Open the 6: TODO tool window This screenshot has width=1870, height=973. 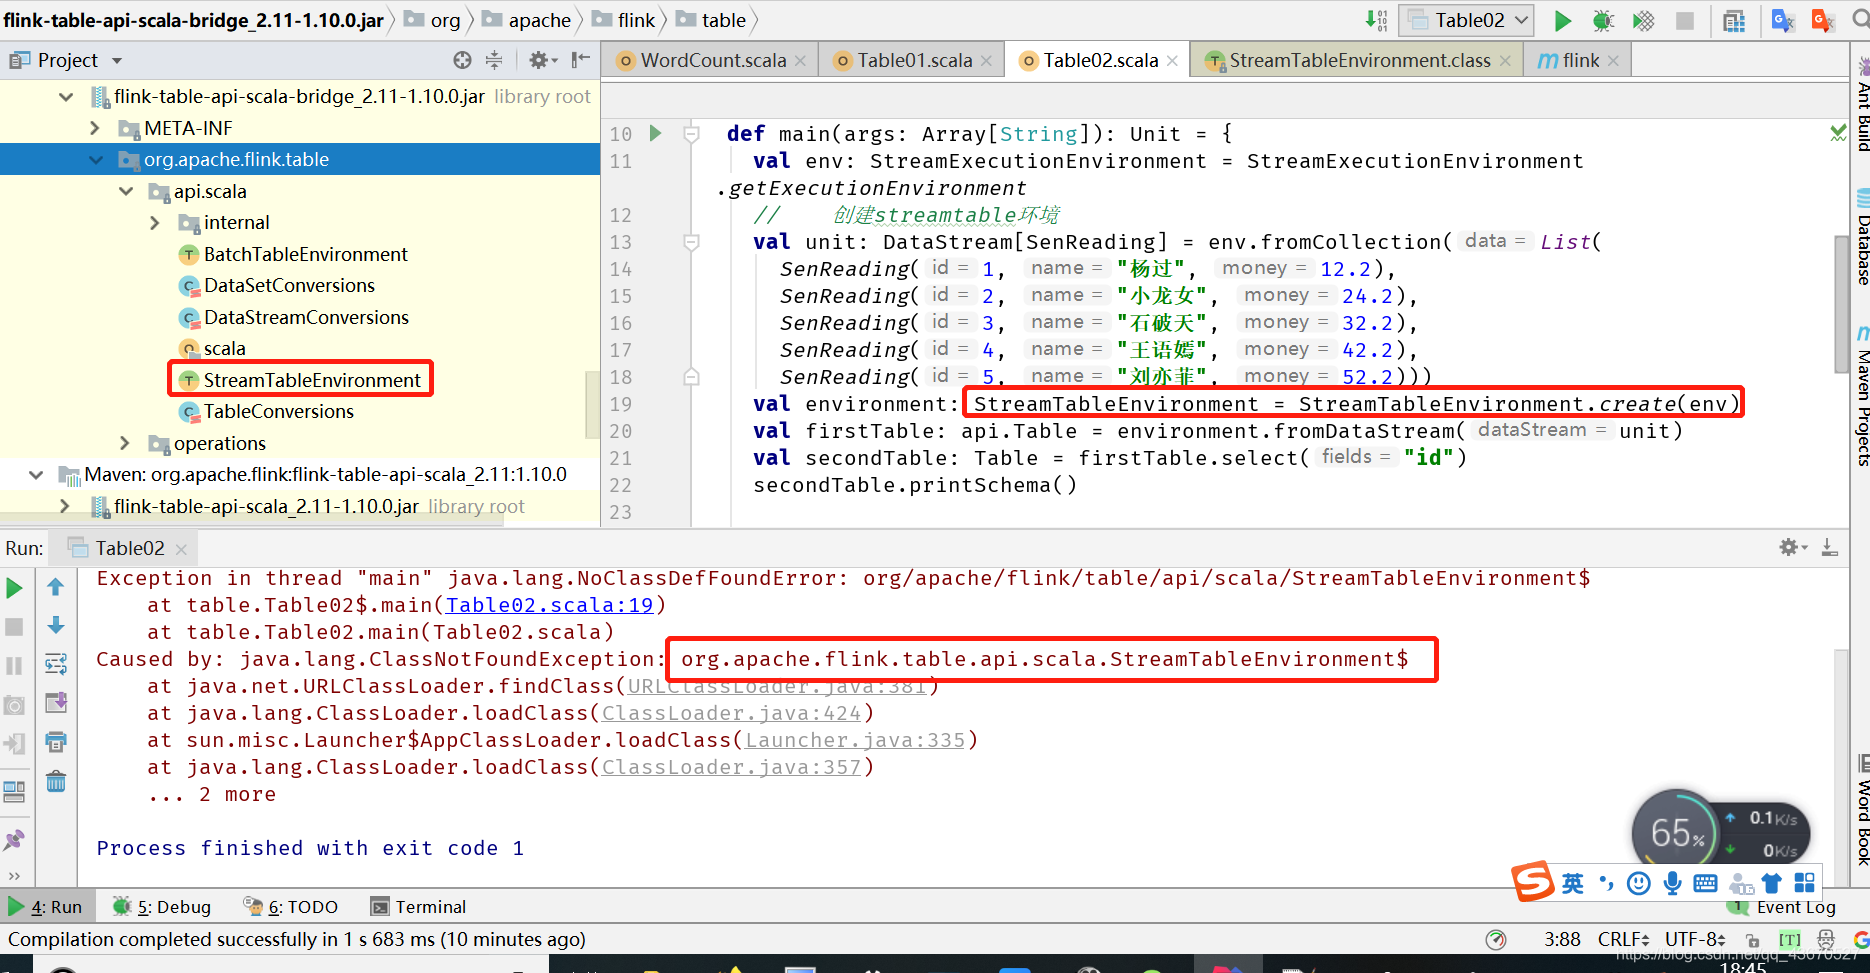point(291,907)
